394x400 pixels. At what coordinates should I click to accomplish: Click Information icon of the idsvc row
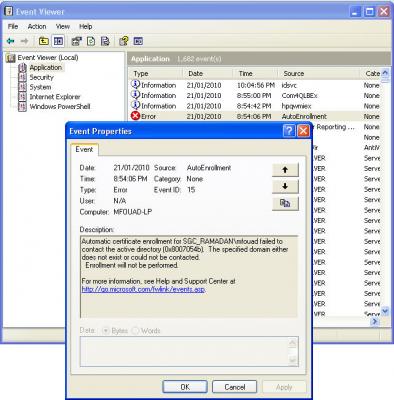[135, 85]
